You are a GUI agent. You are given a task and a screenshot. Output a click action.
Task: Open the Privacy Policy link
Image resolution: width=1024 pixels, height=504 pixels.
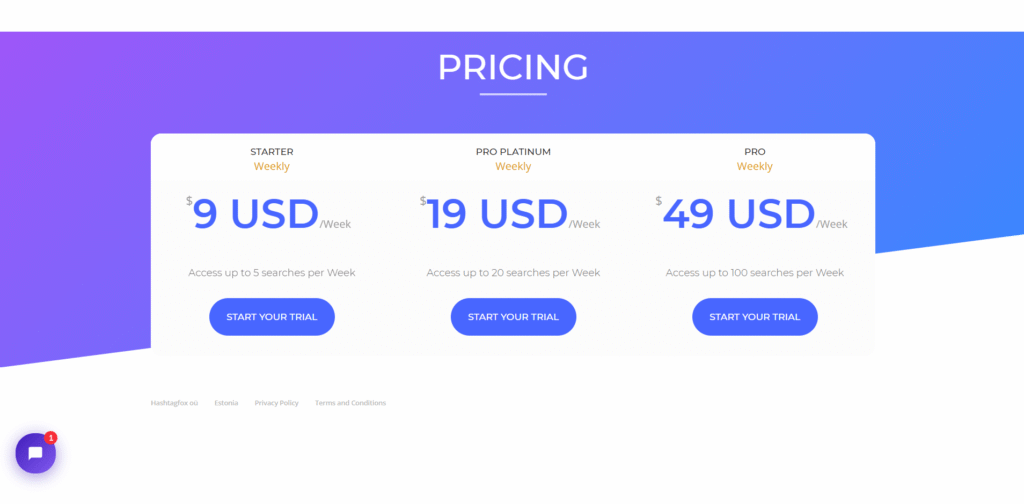(x=277, y=403)
